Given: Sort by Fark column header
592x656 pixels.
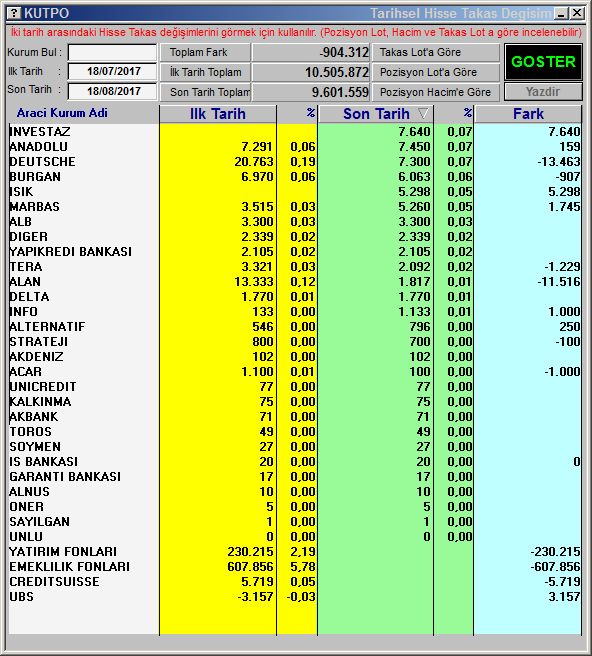Looking at the screenshot, I should (x=528, y=114).
